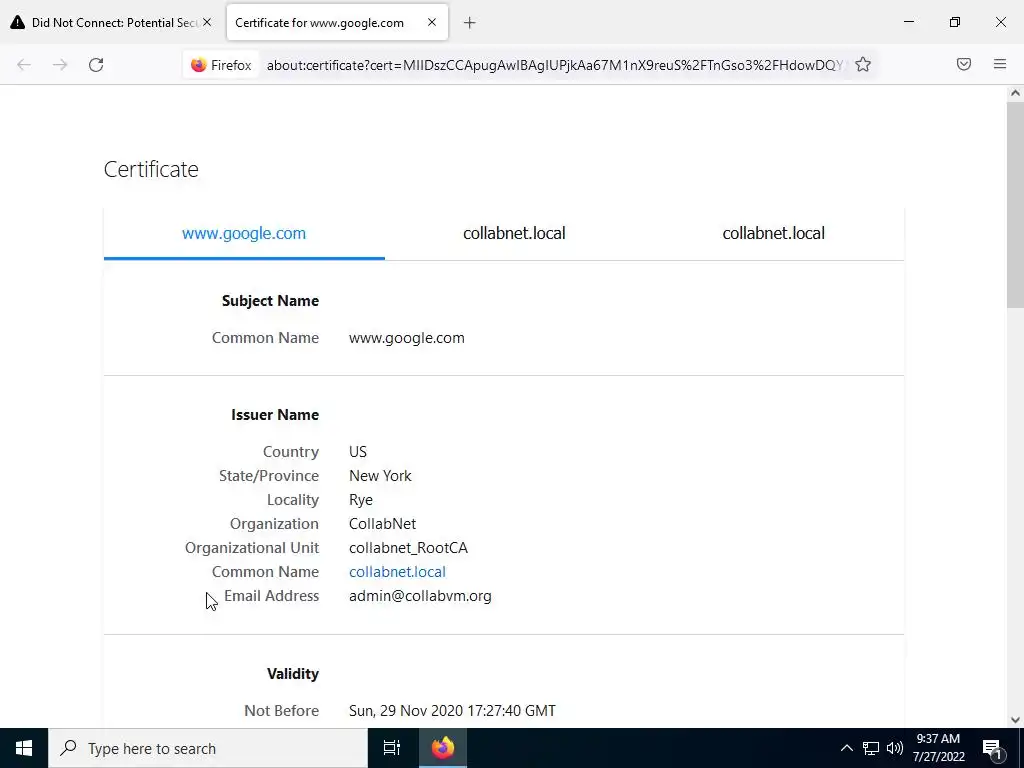Click the Firefox taskbar icon
The width and height of the screenshot is (1024, 768).
click(x=443, y=748)
